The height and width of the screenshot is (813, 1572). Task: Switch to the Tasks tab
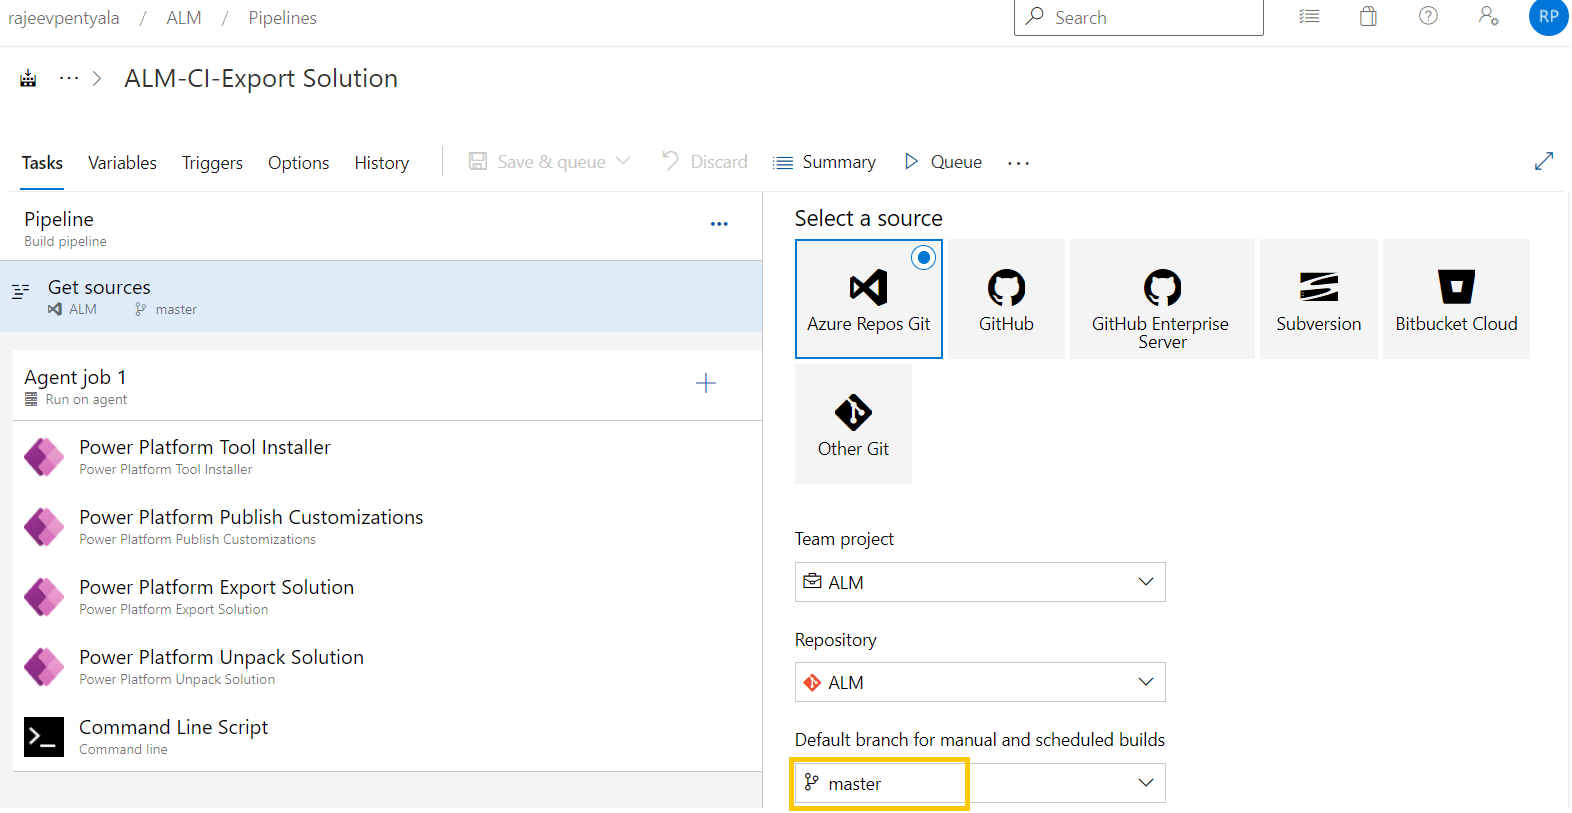tap(42, 162)
